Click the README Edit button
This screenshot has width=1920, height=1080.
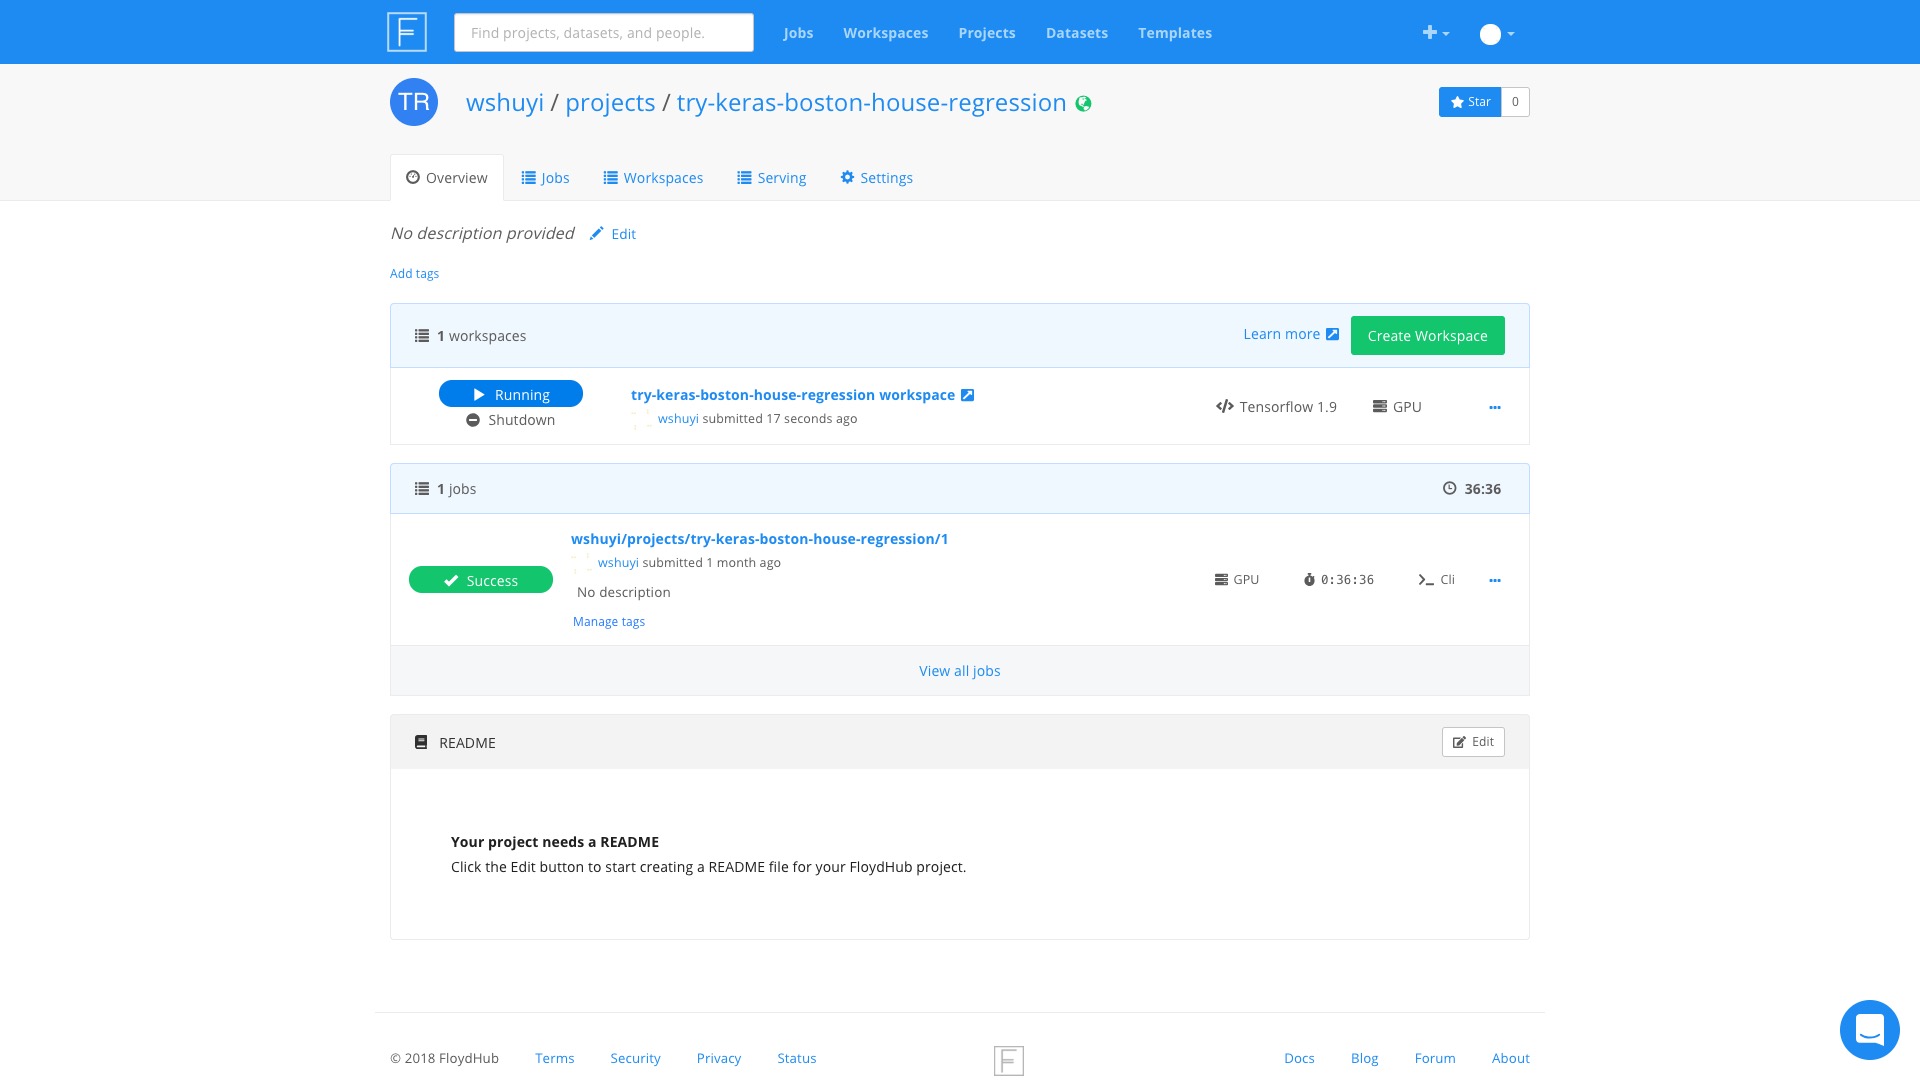point(1472,742)
